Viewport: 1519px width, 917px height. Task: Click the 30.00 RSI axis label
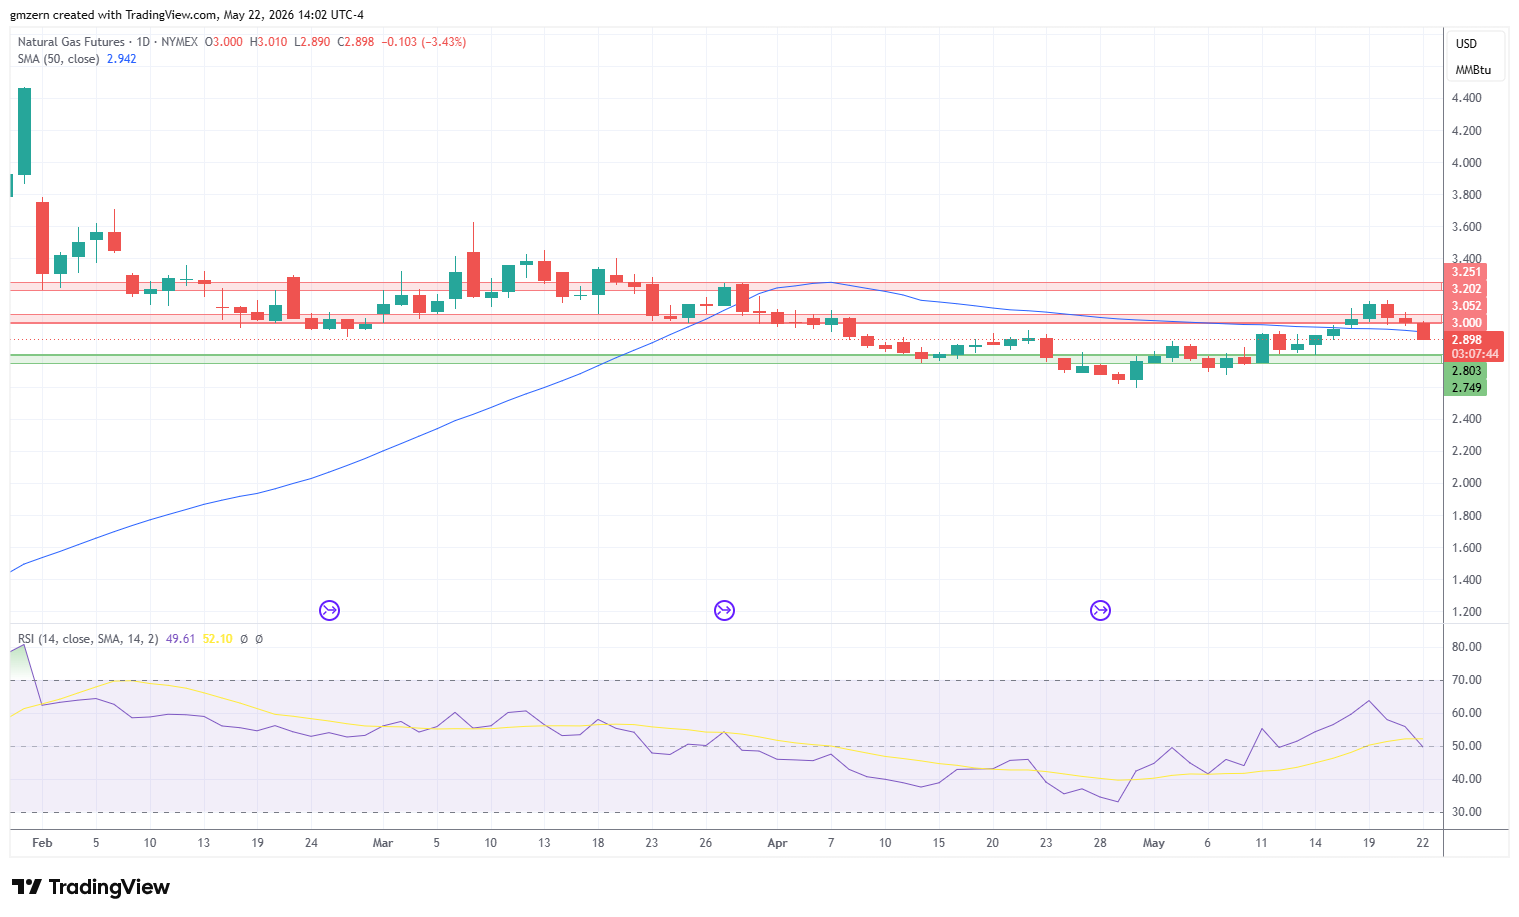tap(1466, 812)
